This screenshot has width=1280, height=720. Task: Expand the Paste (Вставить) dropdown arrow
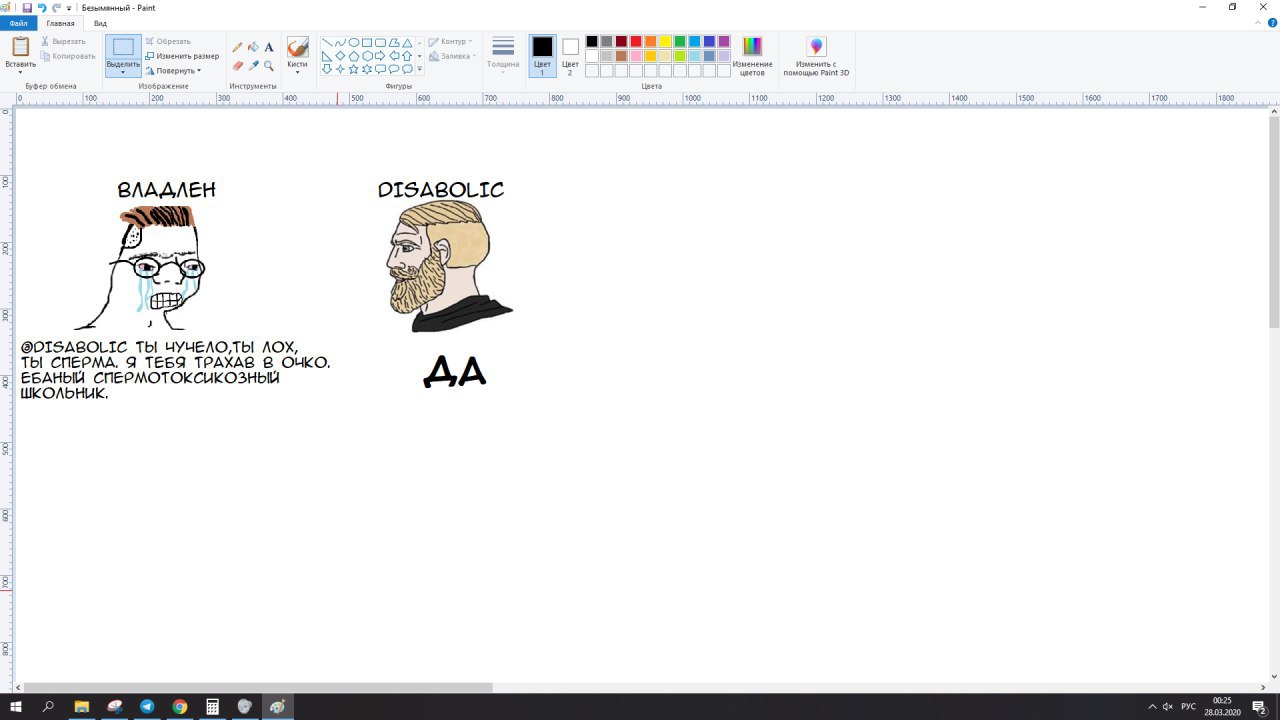20,72
